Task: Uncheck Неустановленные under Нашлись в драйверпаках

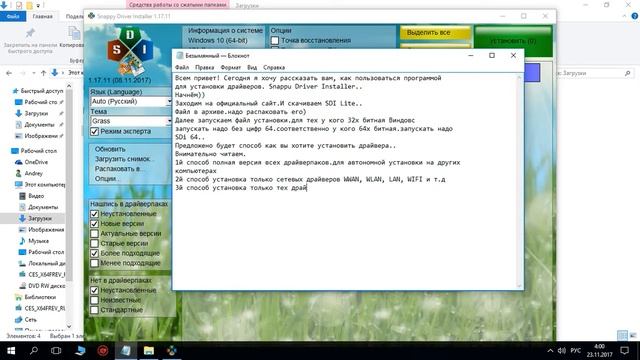Action: 94,214
